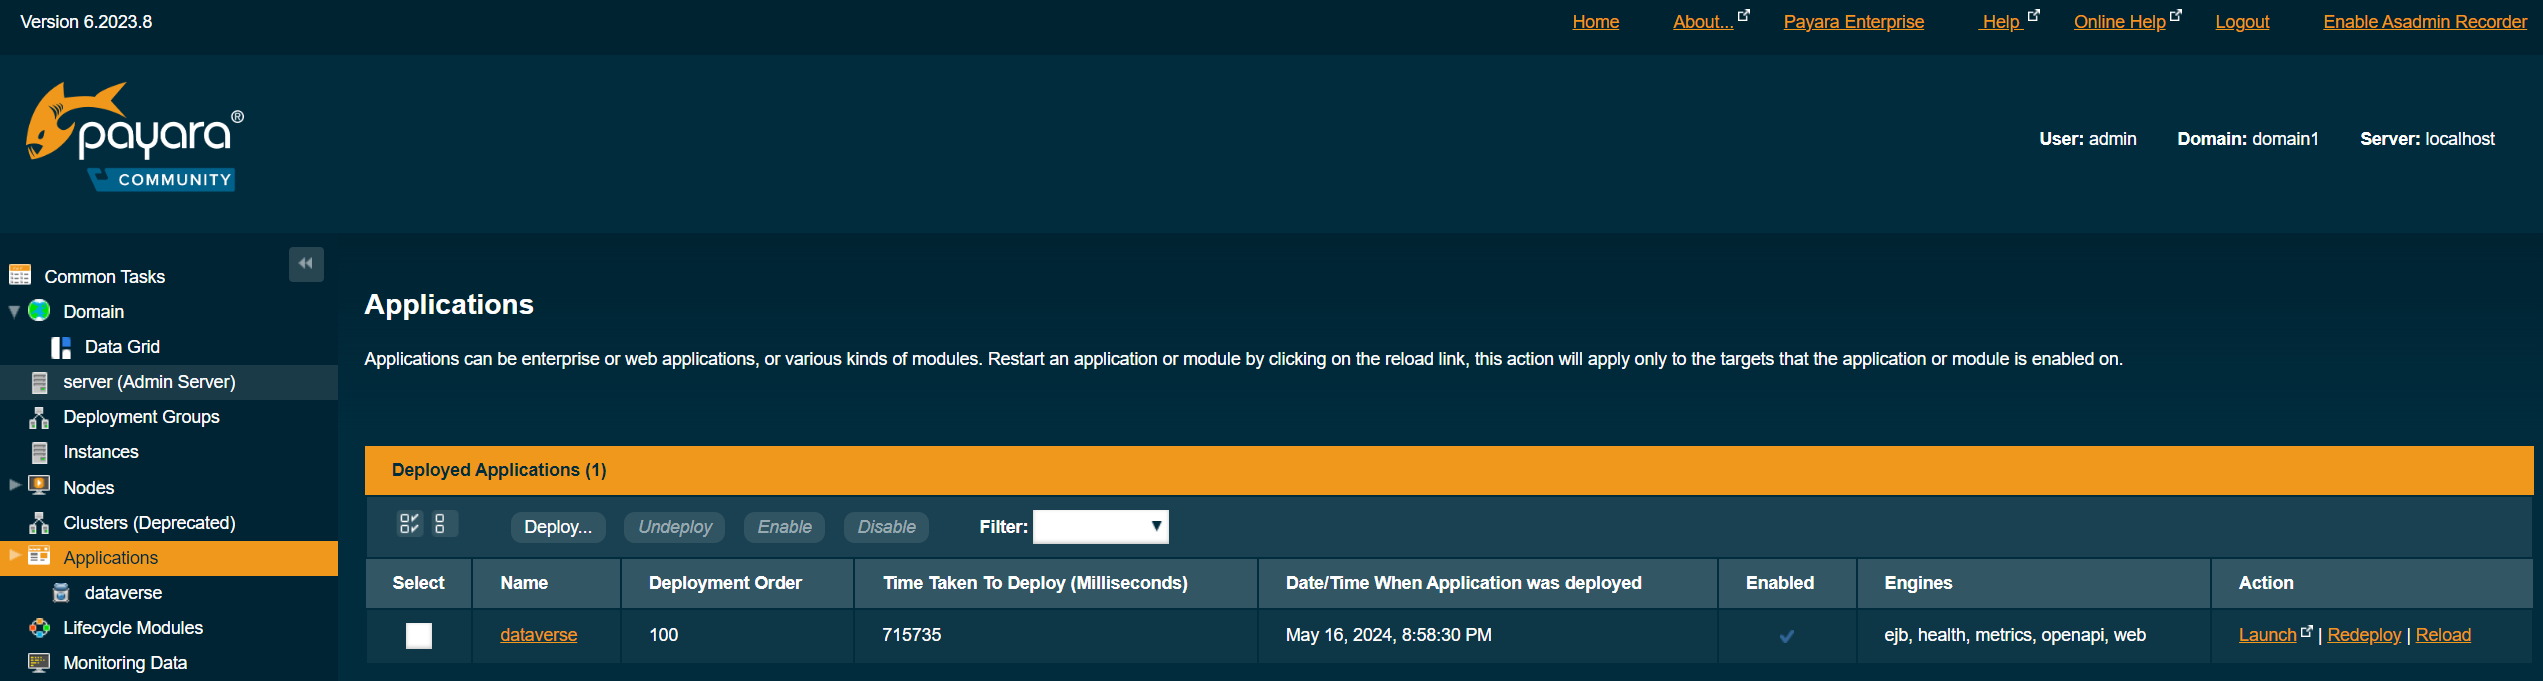2543x681 pixels.
Task: Click the Deploy... button
Action: click(558, 527)
